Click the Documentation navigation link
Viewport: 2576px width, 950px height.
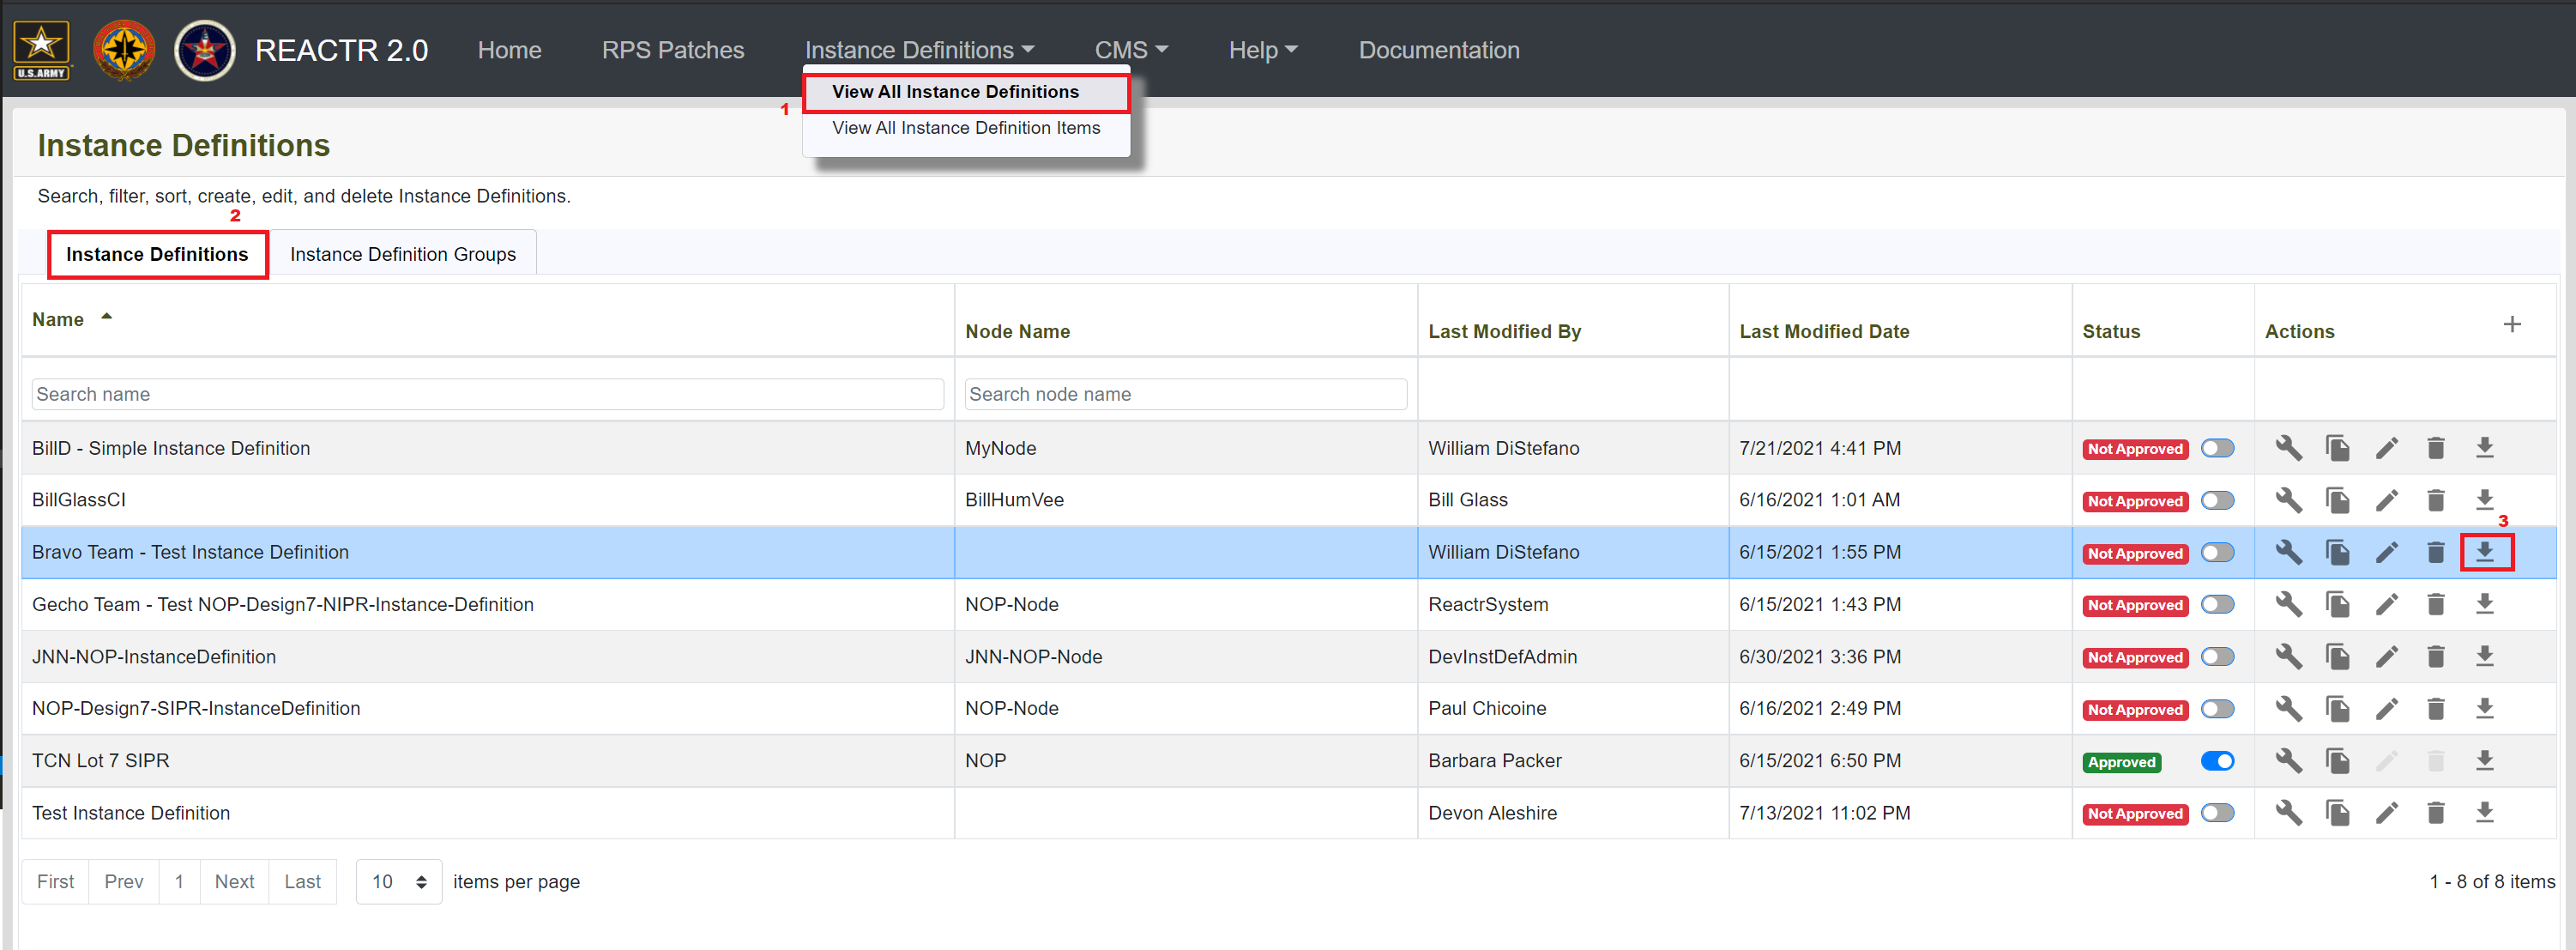[x=1441, y=49]
